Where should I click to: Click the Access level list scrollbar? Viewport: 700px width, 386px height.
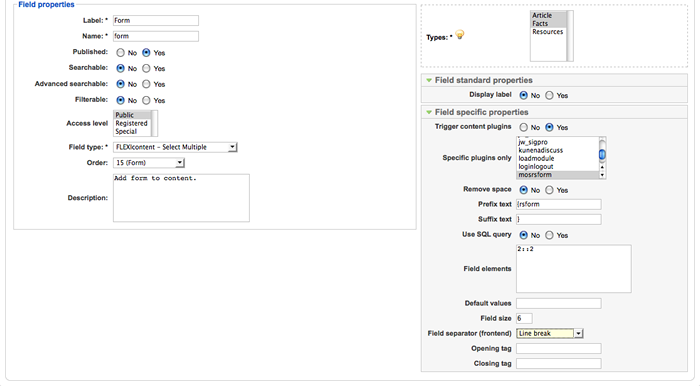tap(154, 123)
